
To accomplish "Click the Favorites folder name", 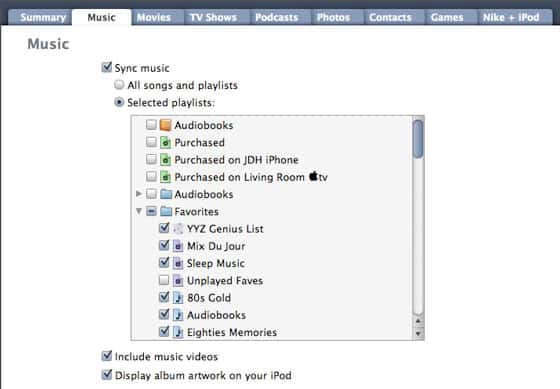I will click(196, 211).
